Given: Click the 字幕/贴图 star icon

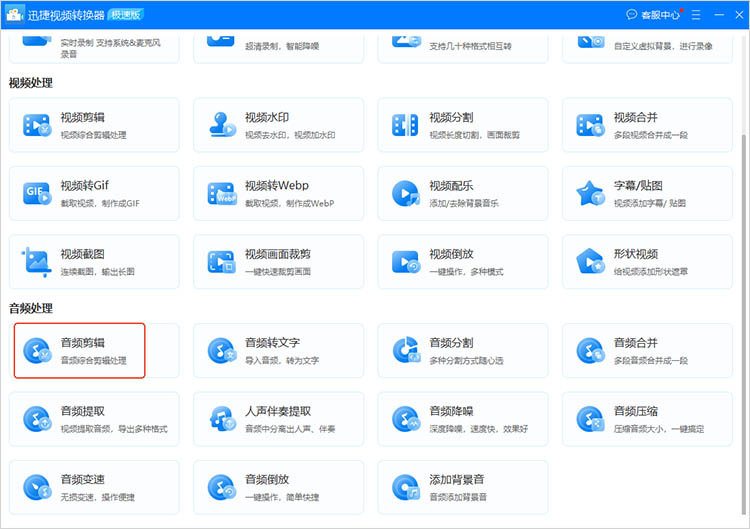Looking at the screenshot, I should click(x=590, y=193).
